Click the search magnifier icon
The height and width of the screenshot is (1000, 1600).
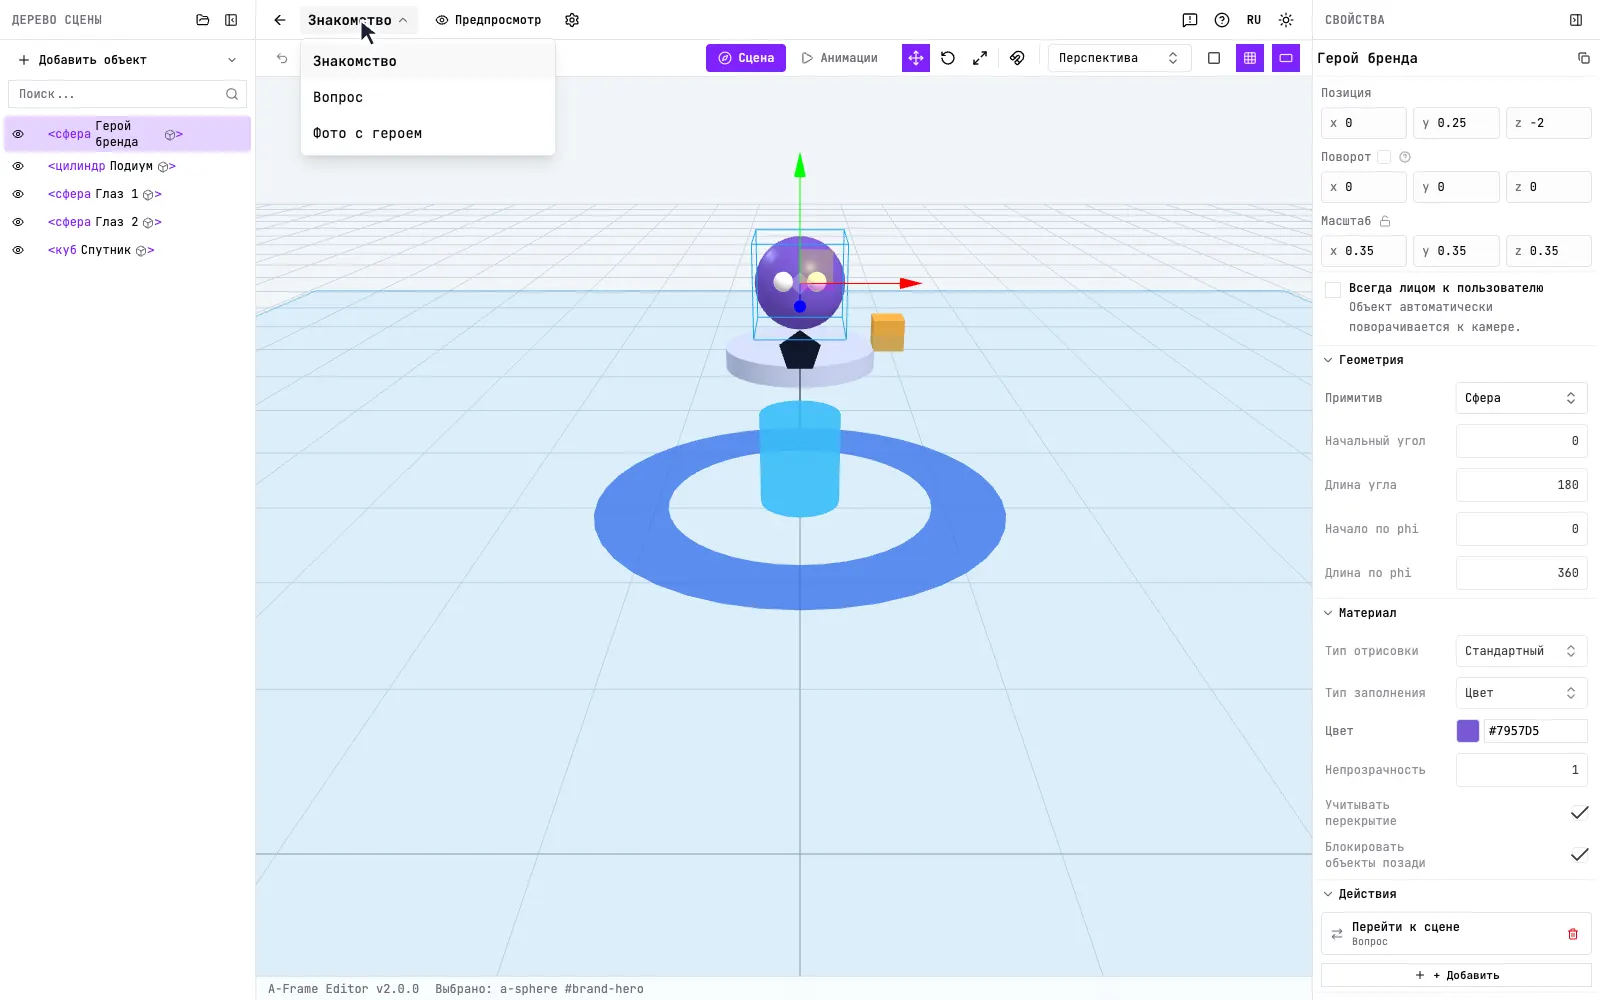point(232,94)
